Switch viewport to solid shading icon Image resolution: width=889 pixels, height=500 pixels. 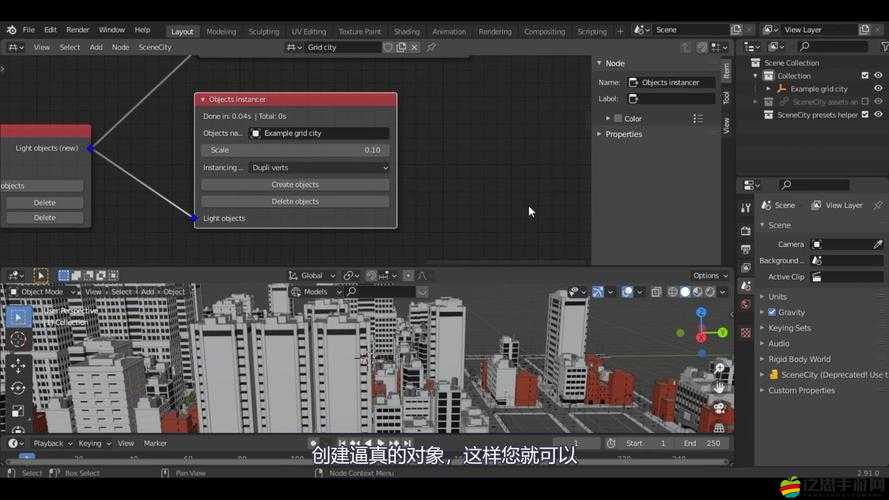point(685,291)
